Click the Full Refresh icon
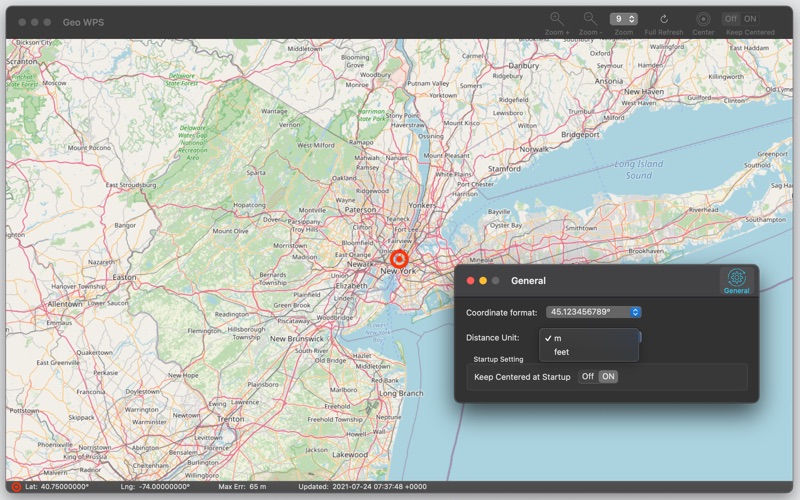800x500 pixels. tap(664, 19)
